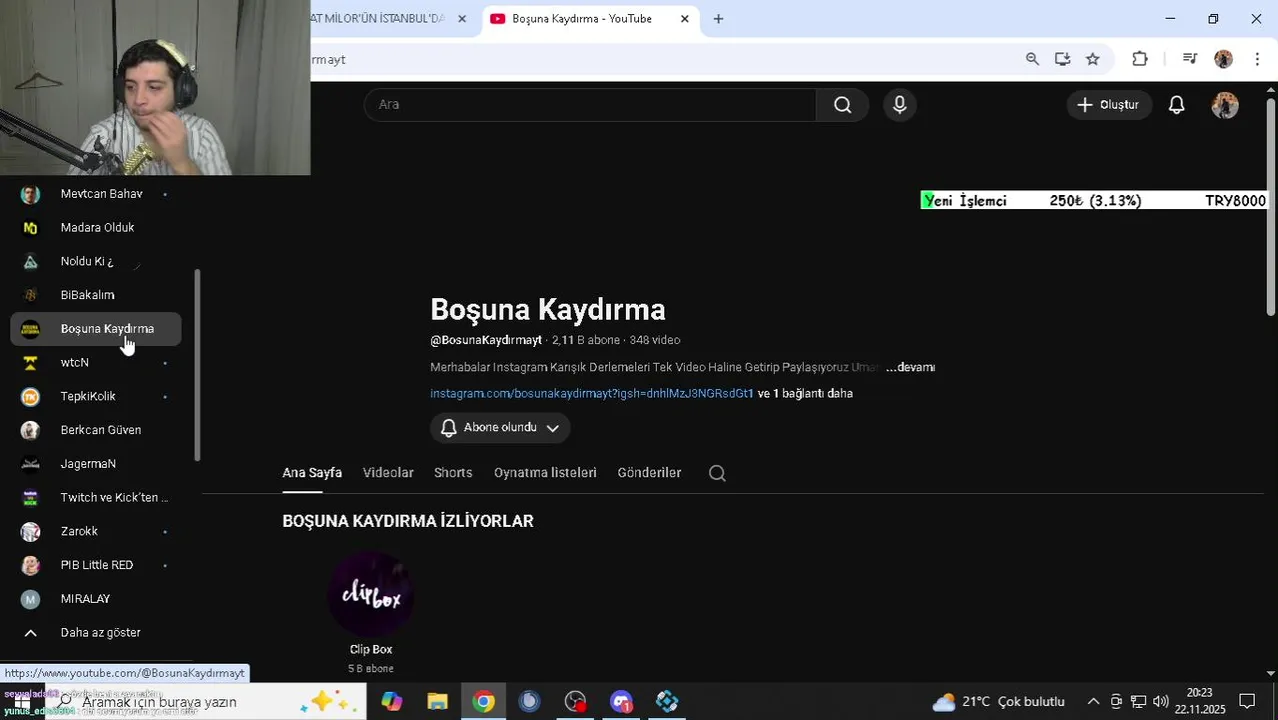Click the YouTube search magnifier button

coord(842,105)
